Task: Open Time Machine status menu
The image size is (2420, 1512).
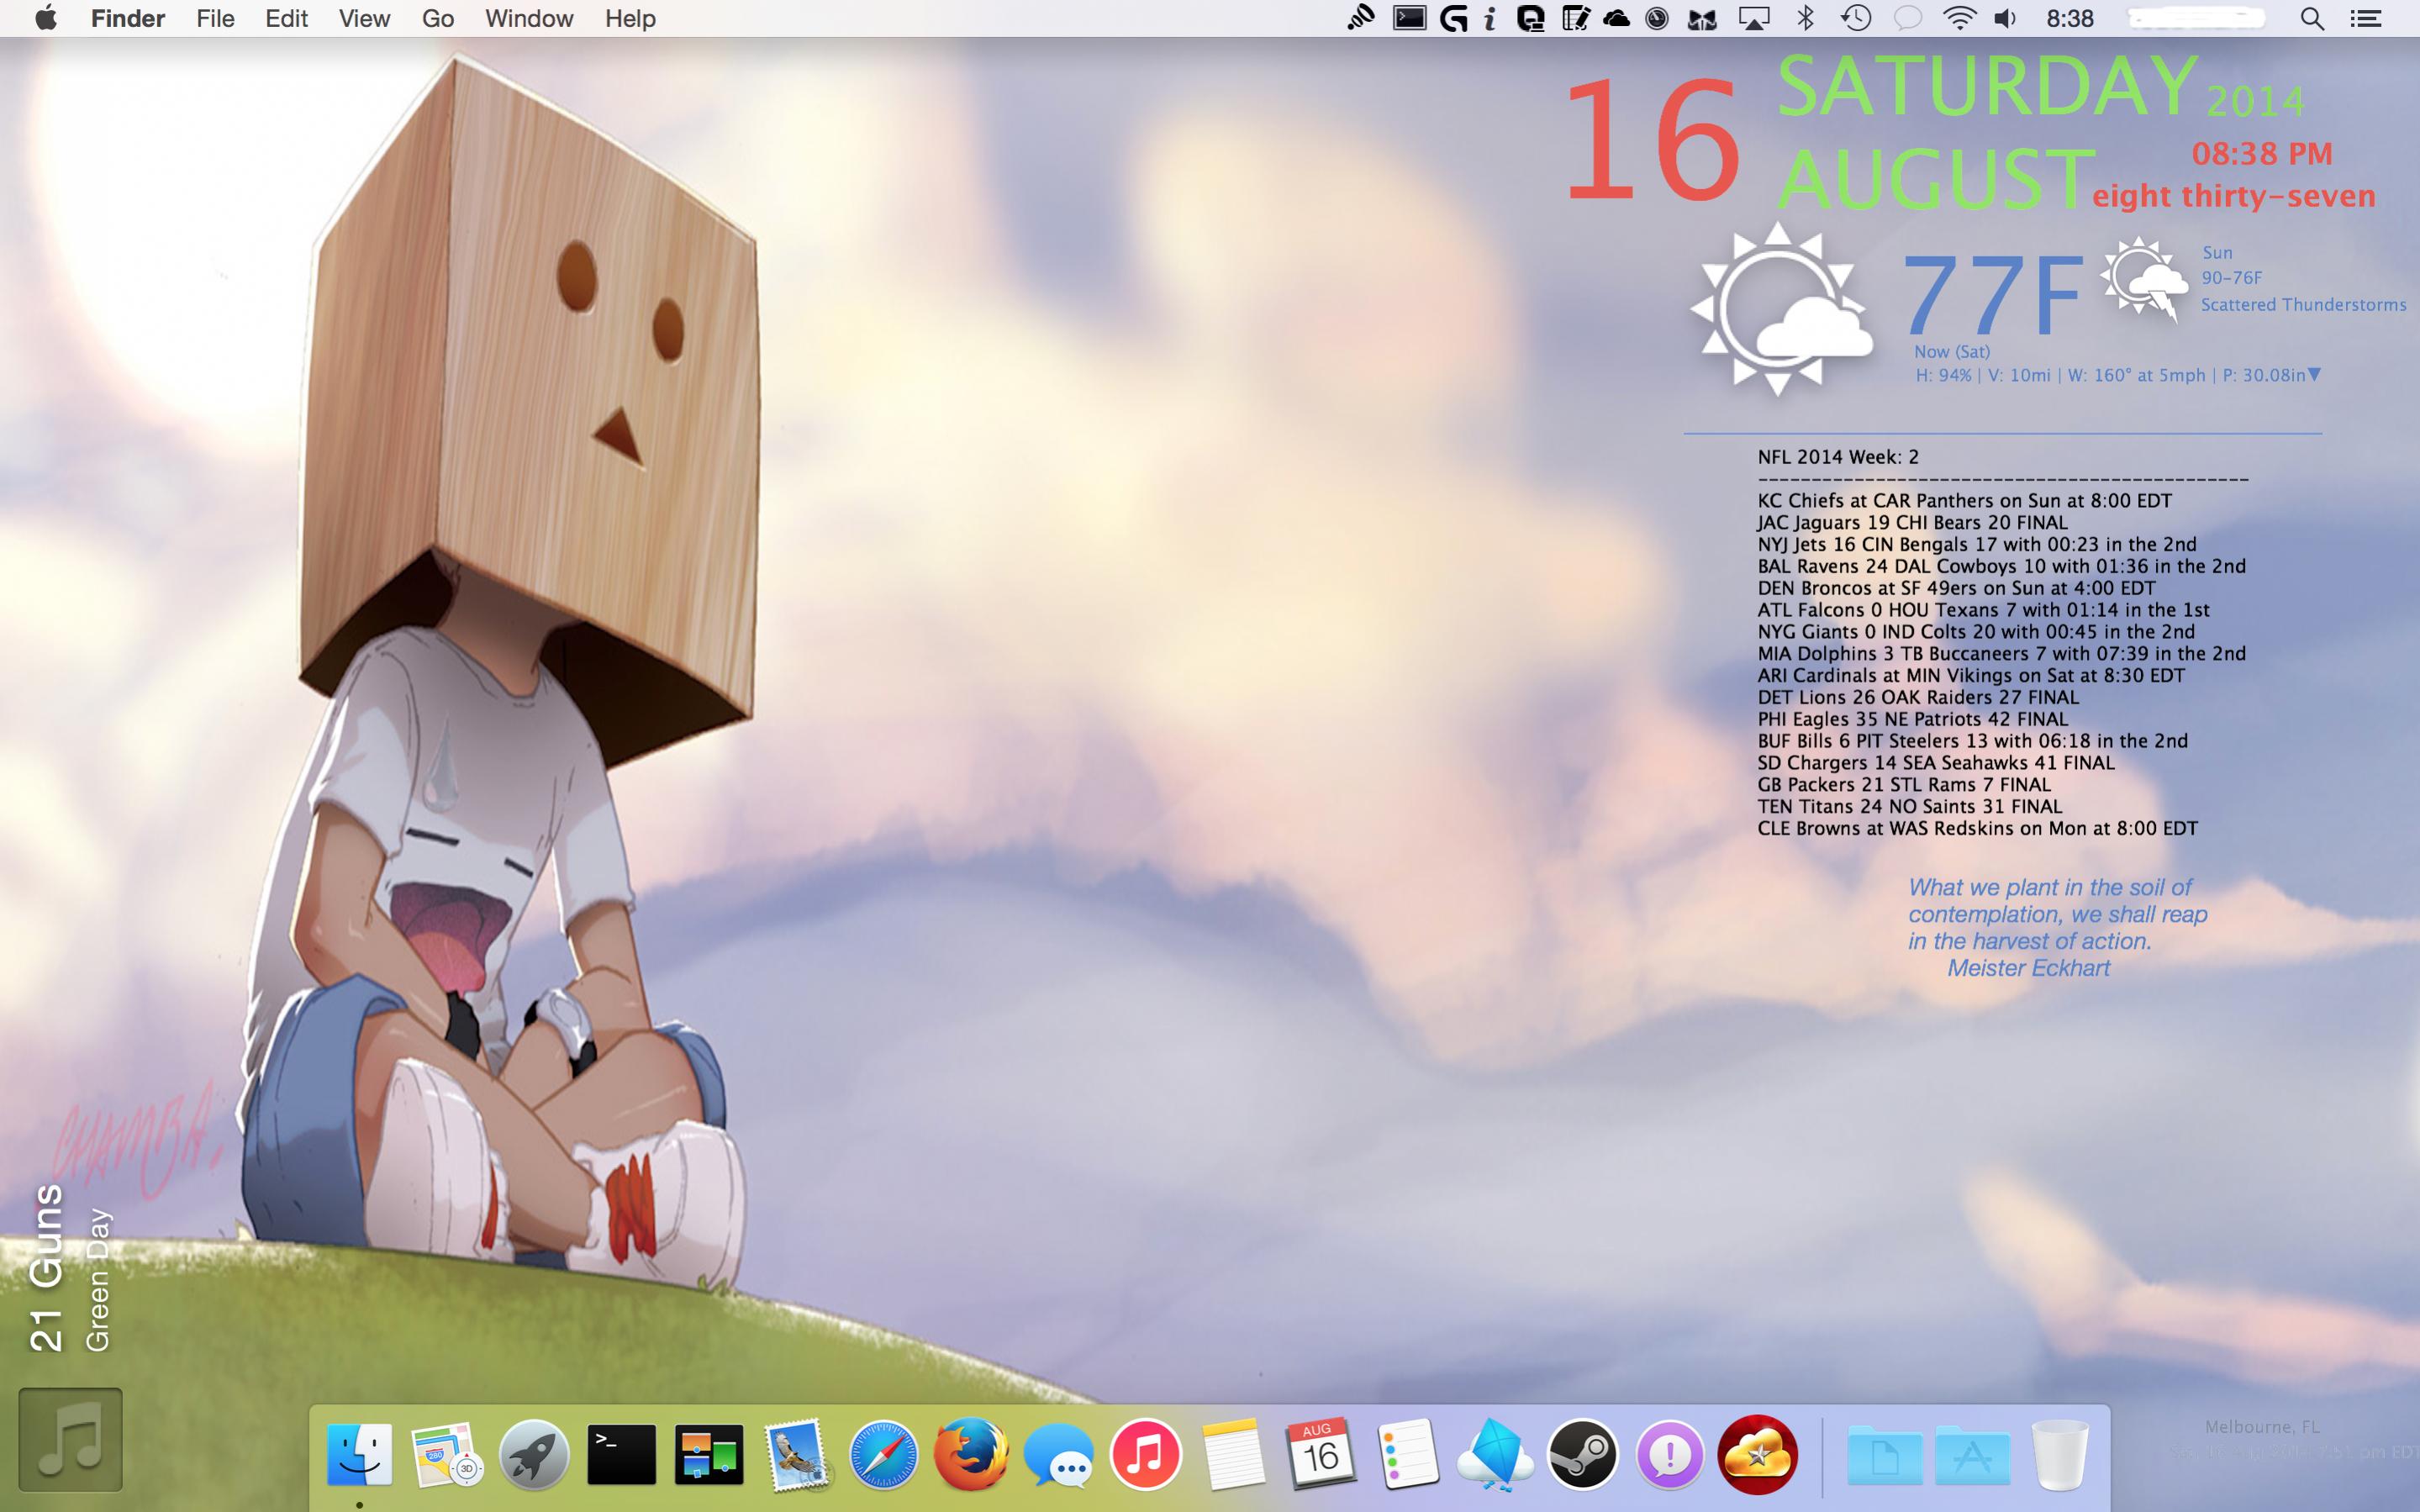Action: pyautogui.click(x=1856, y=18)
